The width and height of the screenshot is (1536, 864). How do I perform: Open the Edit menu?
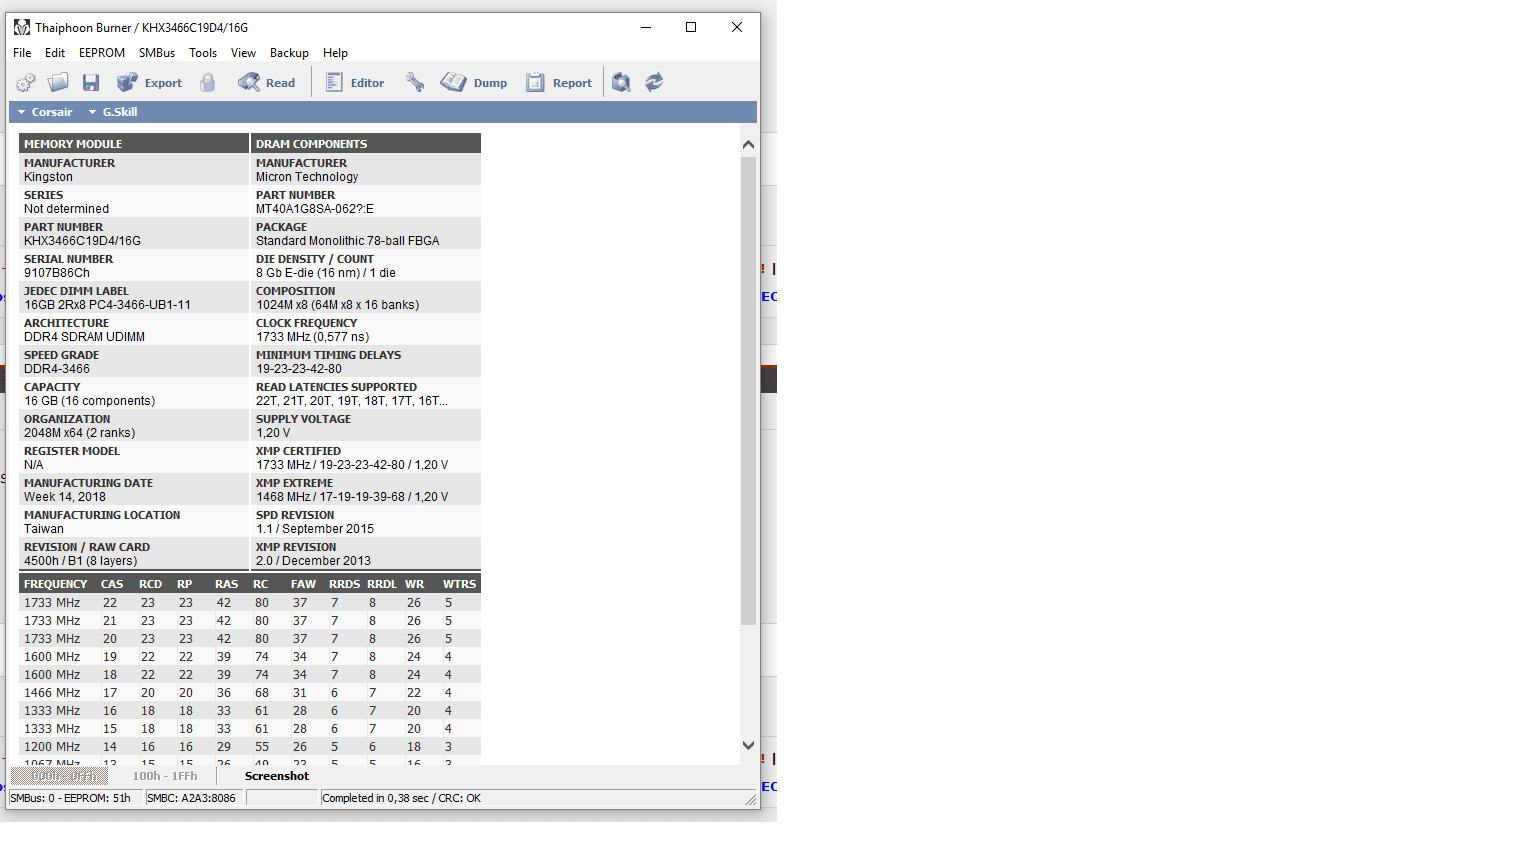(55, 53)
